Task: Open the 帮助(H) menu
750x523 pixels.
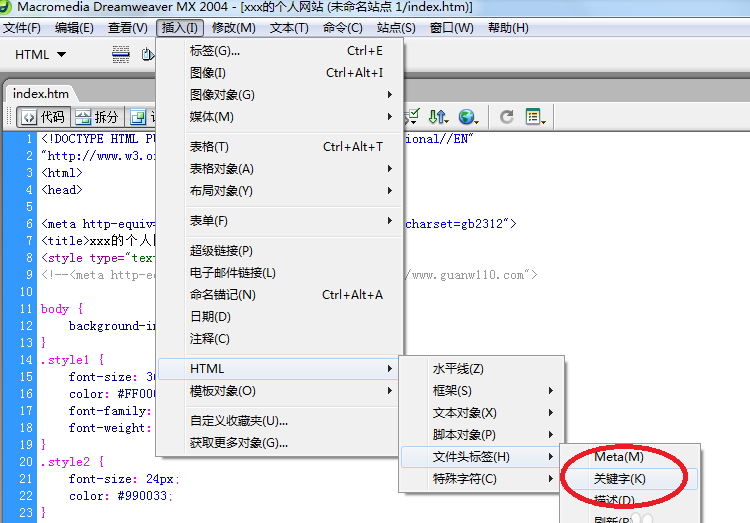Action: (508, 28)
